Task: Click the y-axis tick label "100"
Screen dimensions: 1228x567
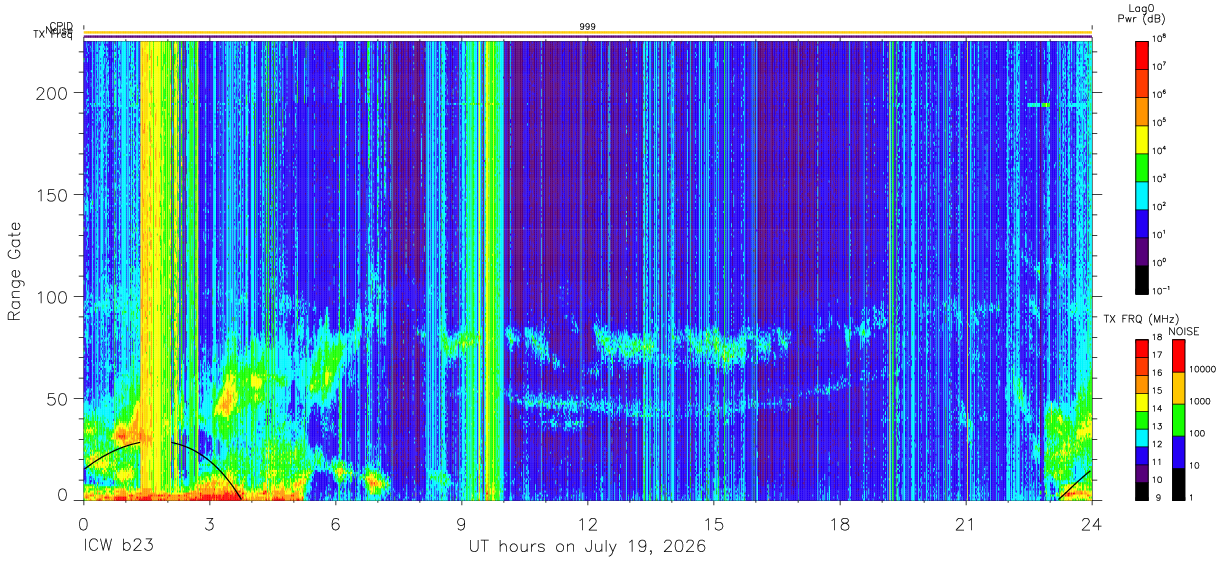Action: (x=53, y=297)
